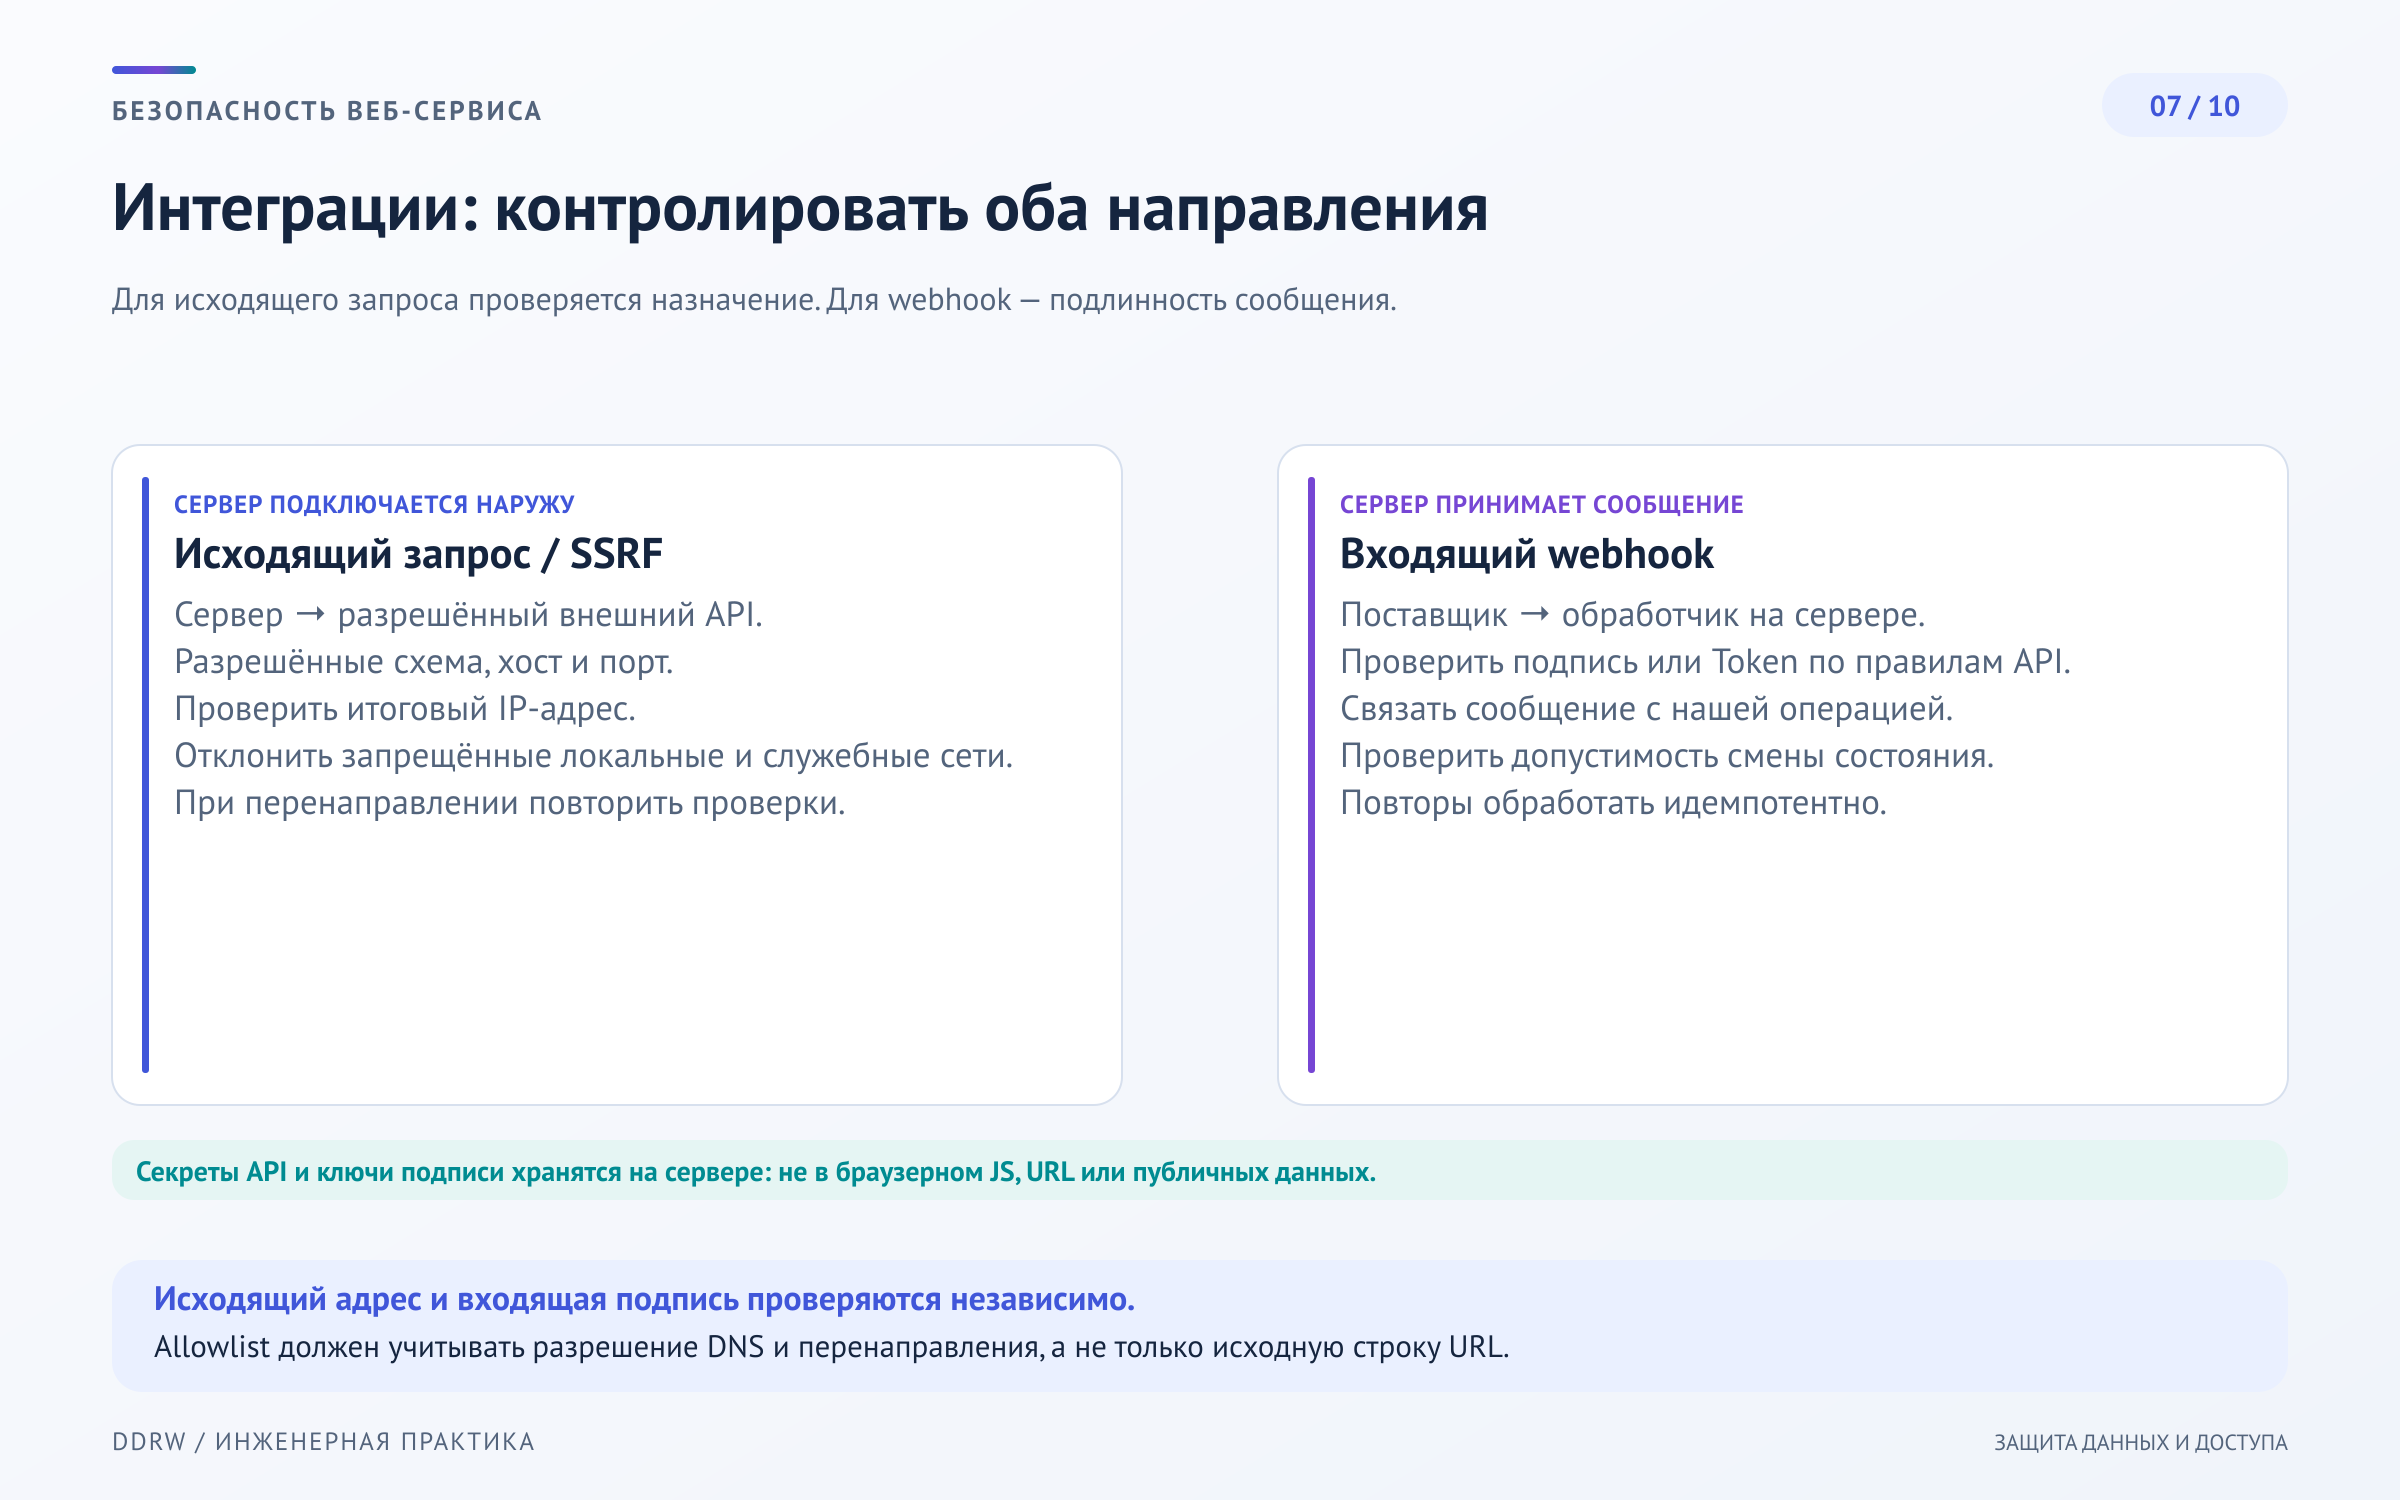The image size is (2400, 1500).
Task: Click the label СЕРВЕР ПОДКЛЮЧАЕТСЯ НАРУЖУ
Action: [374, 505]
